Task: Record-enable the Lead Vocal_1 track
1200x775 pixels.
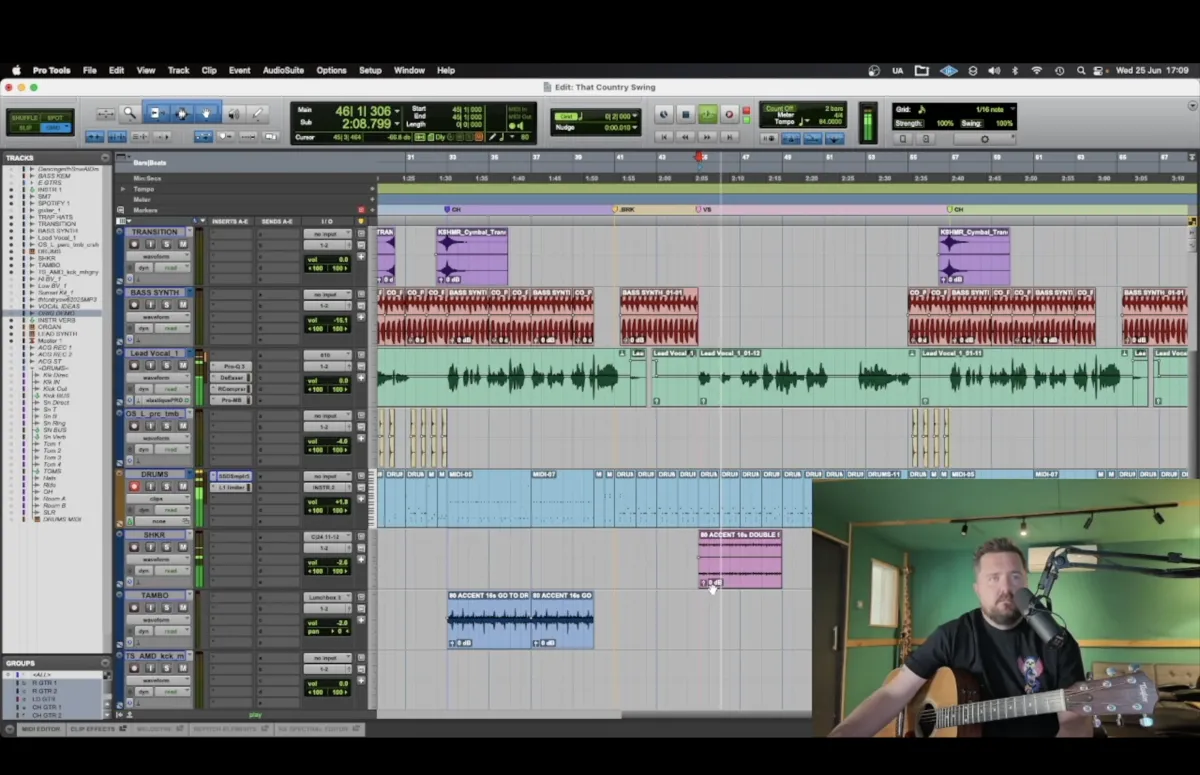Action: [x=135, y=366]
